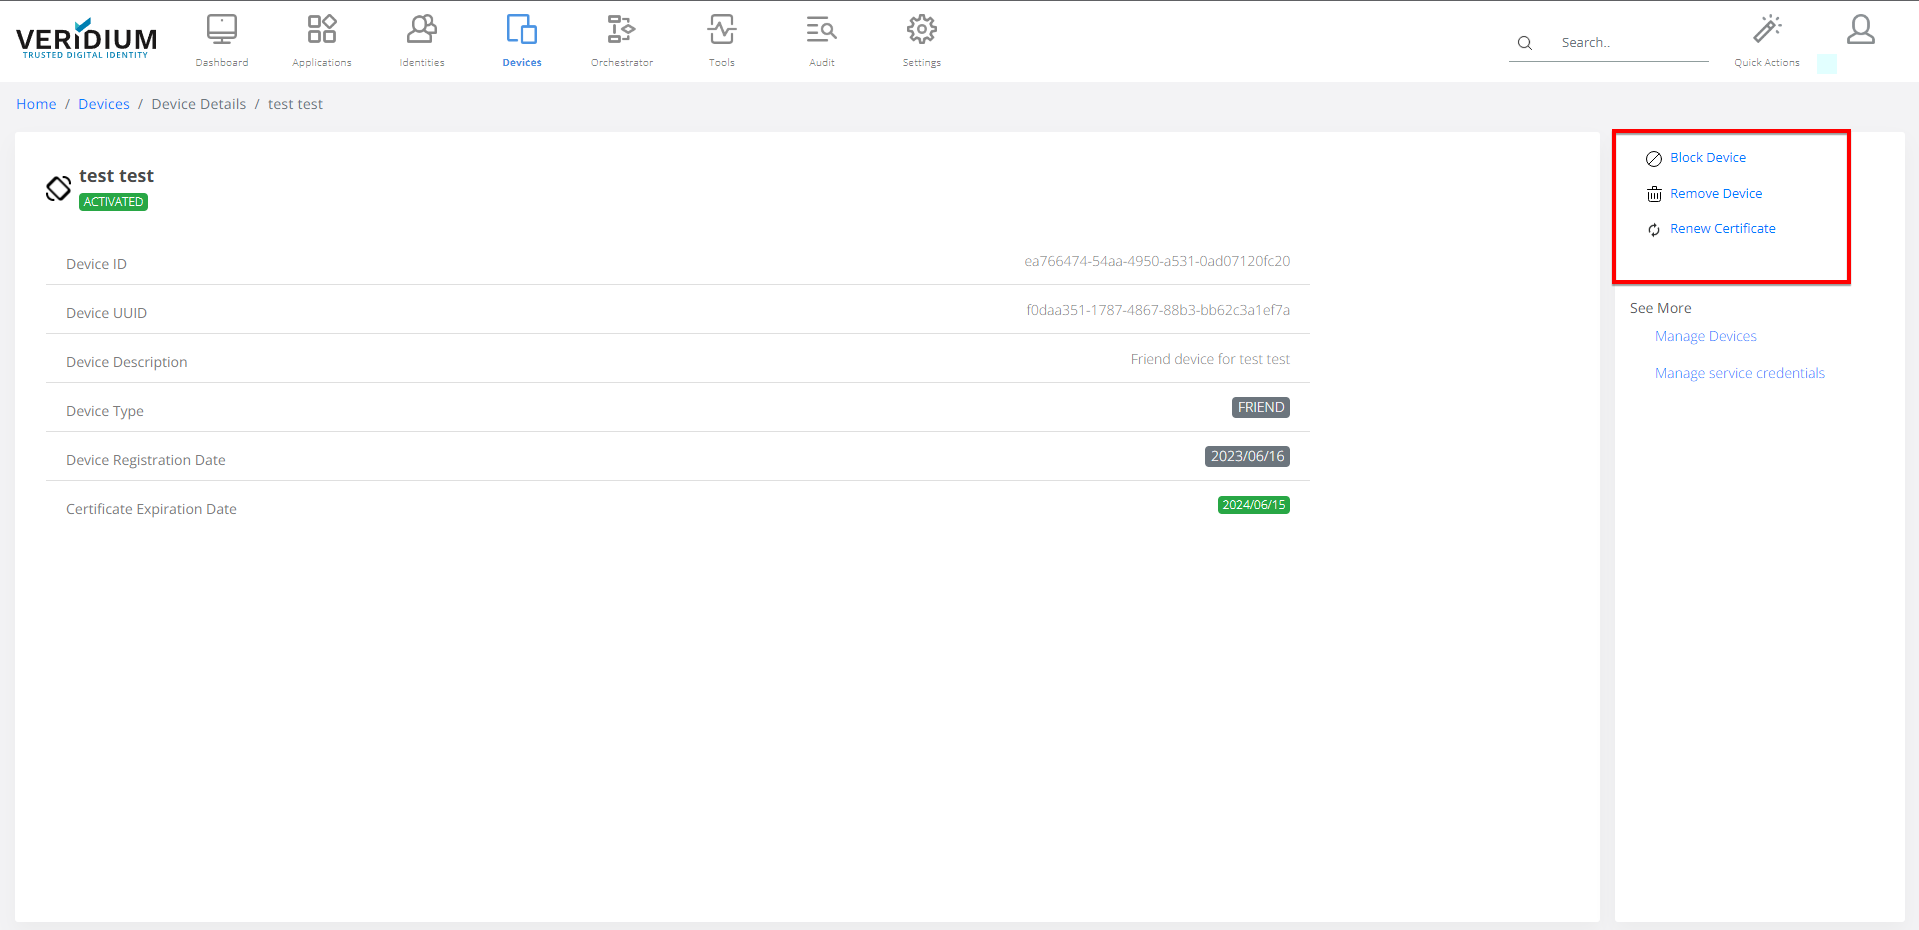The image size is (1919, 930).
Task: Focus the Search input field
Action: 1630,43
